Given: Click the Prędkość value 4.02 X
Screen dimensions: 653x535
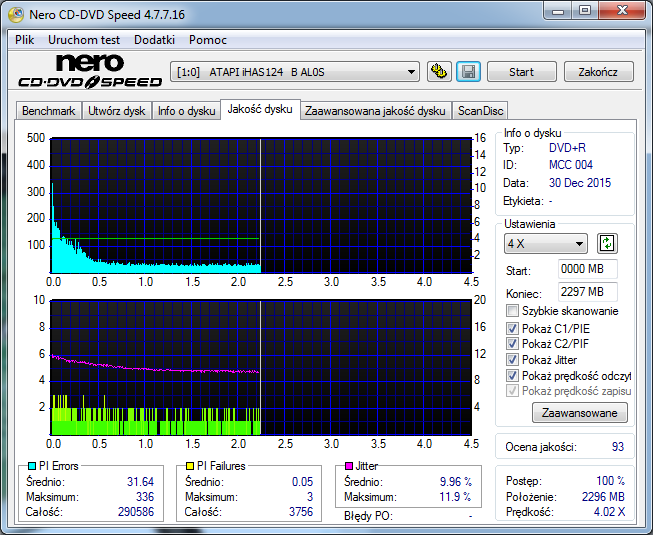Looking at the screenshot, I should (609, 512).
